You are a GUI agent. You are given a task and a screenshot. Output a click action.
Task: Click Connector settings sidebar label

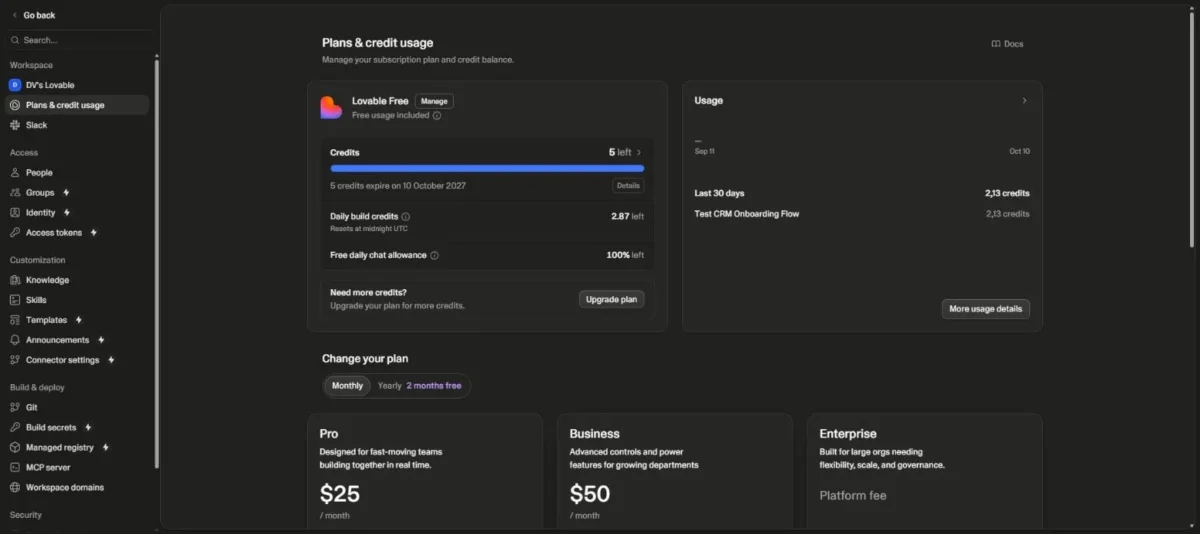click(x=62, y=360)
